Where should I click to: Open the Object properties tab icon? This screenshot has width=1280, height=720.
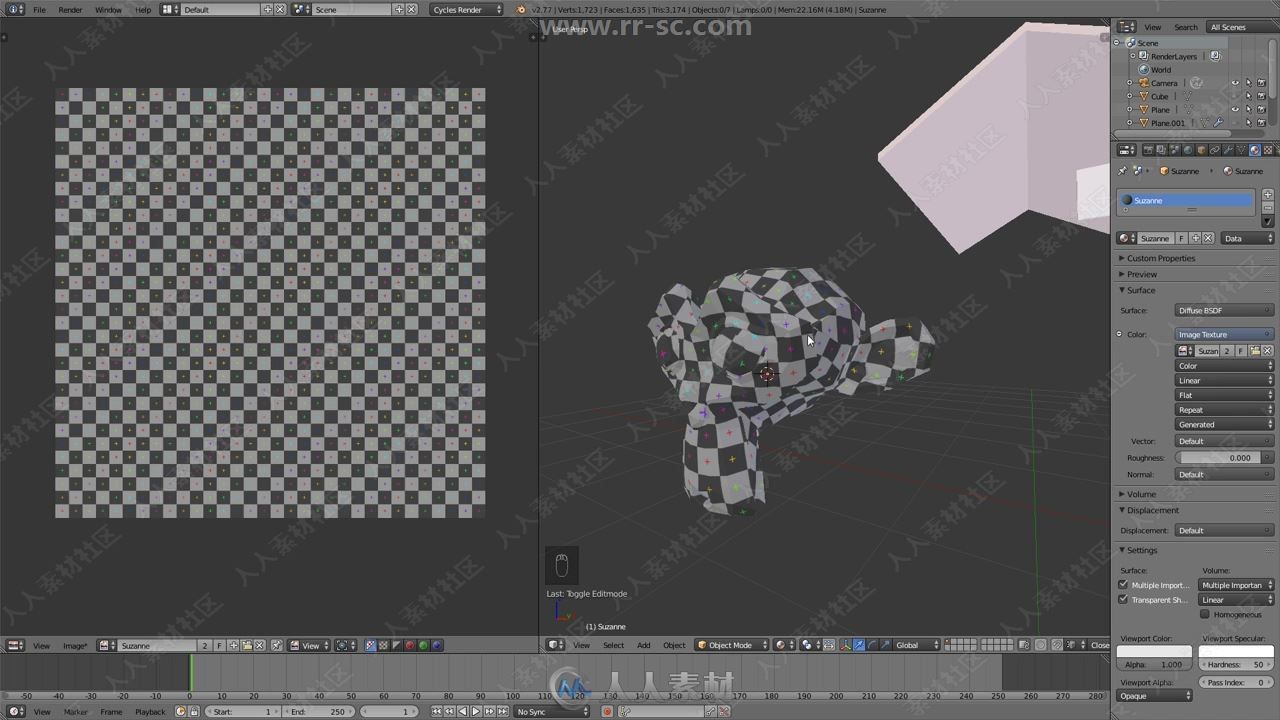pyautogui.click(x=1201, y=150)
